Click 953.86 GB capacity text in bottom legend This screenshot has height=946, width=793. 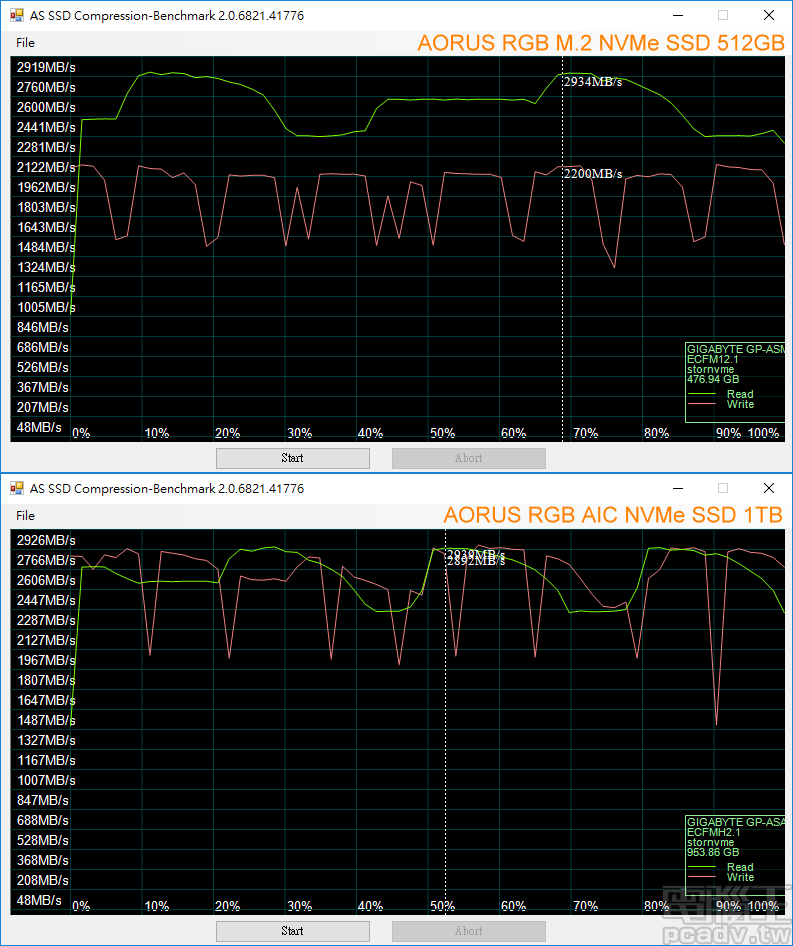(713, 852)
